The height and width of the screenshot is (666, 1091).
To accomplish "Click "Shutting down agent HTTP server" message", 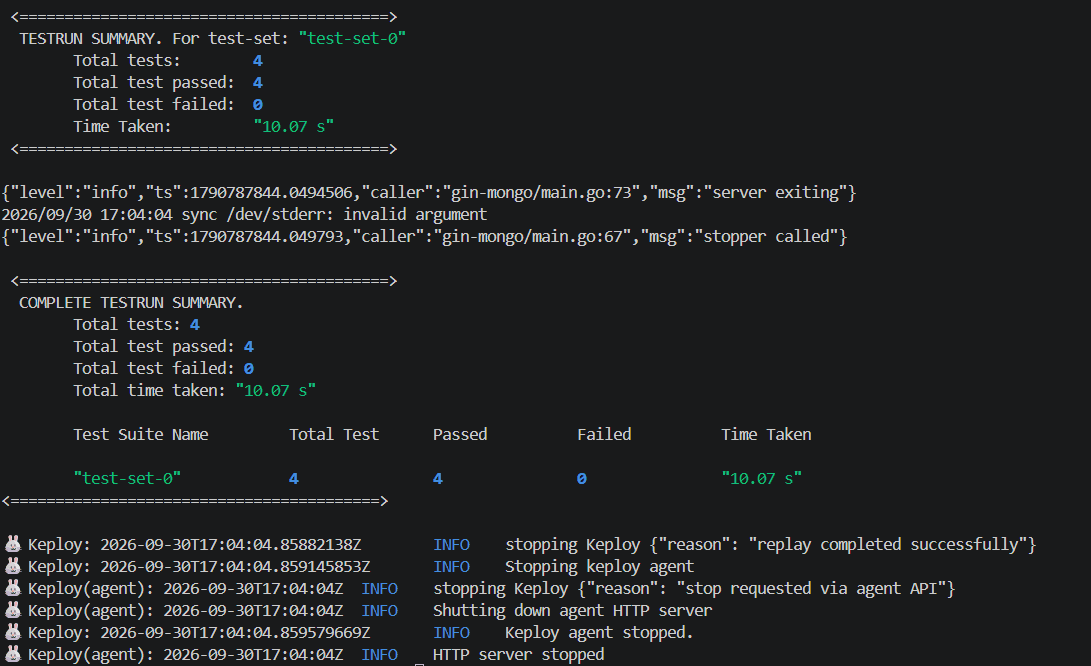I will [x=573, y=610].
